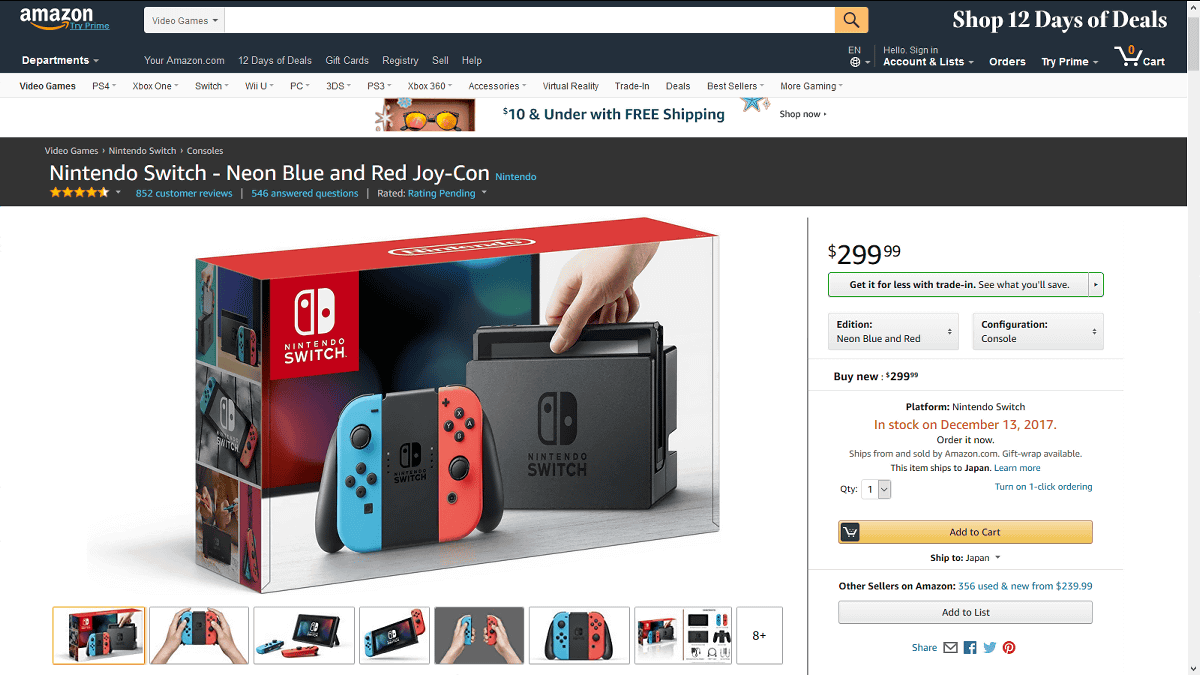This screenshot has width=1200, height=675.
Task: Open the 852 customer reviews link
Action: pyautogui.click(x=184, y=193)
